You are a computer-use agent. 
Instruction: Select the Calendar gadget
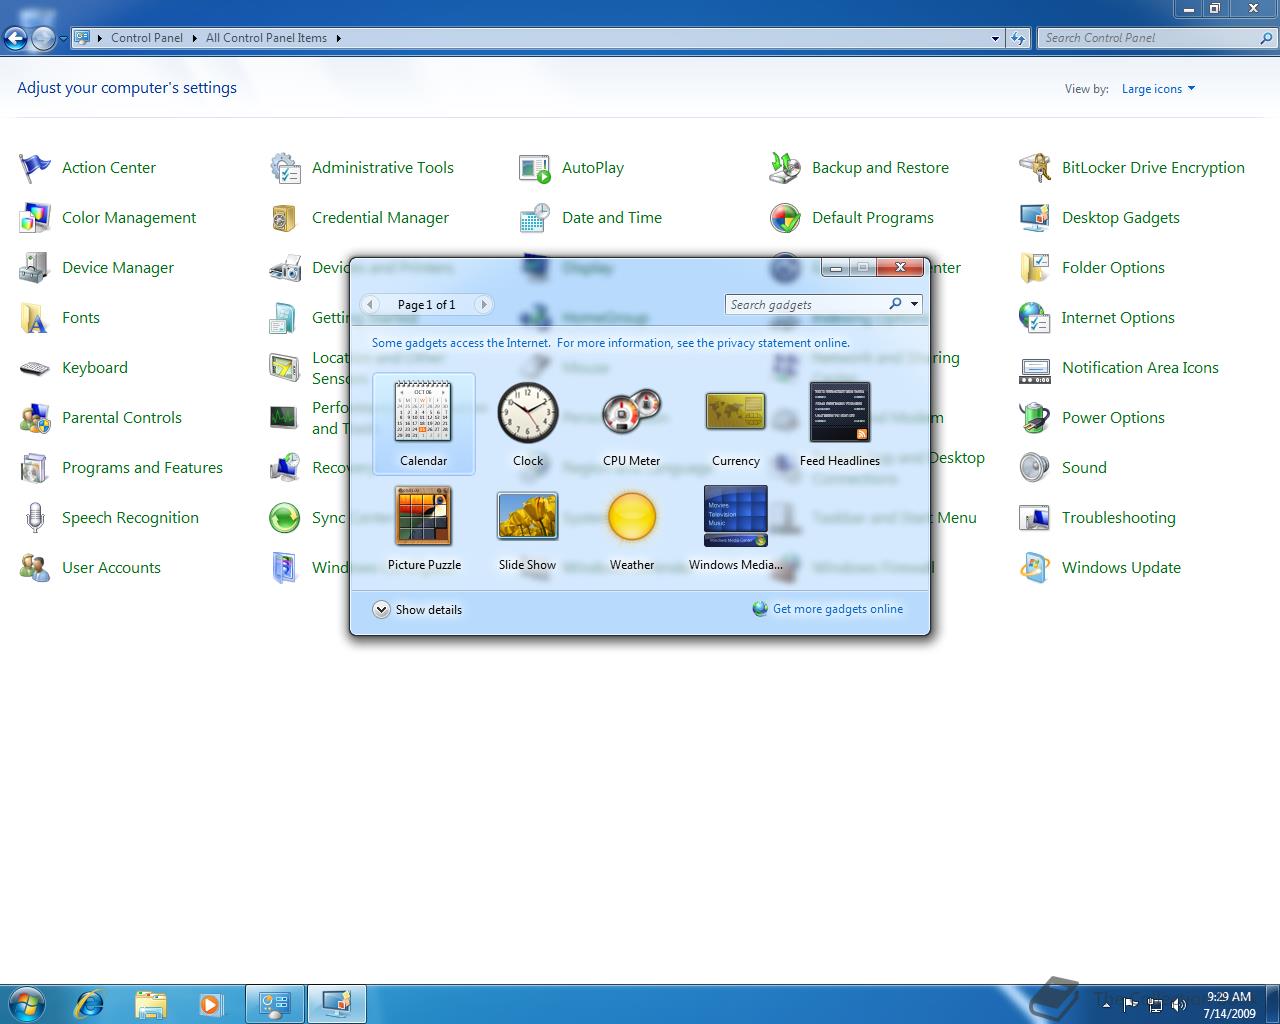tap(423, 423)
